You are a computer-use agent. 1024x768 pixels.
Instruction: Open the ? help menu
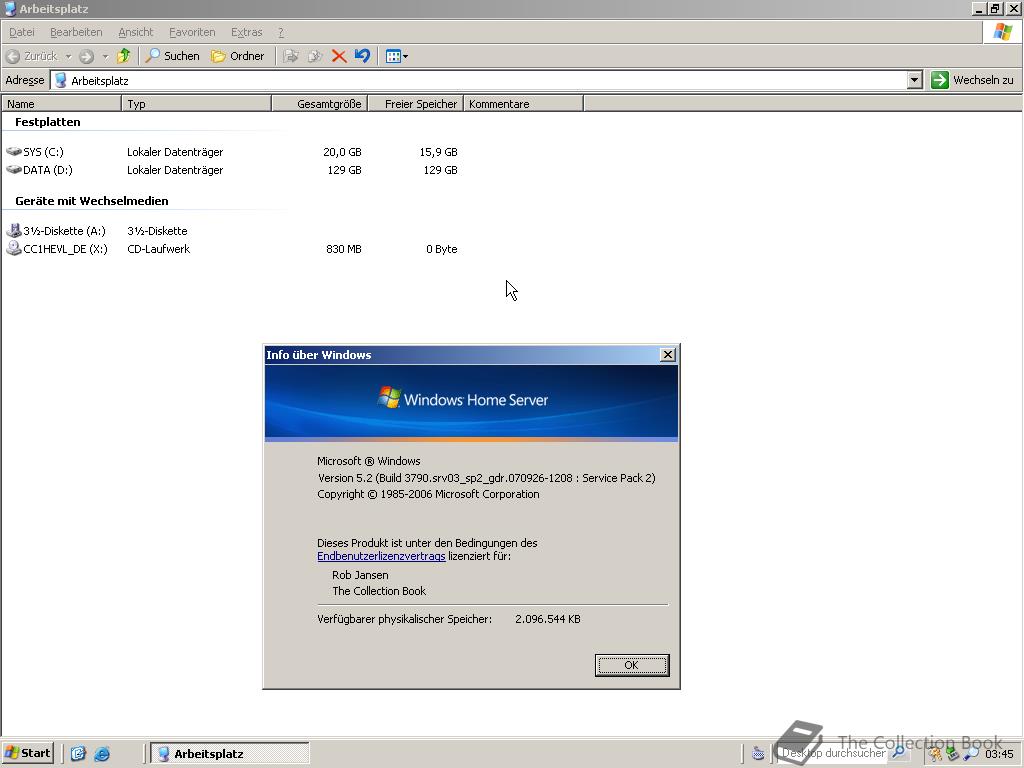tap(281, 32)
